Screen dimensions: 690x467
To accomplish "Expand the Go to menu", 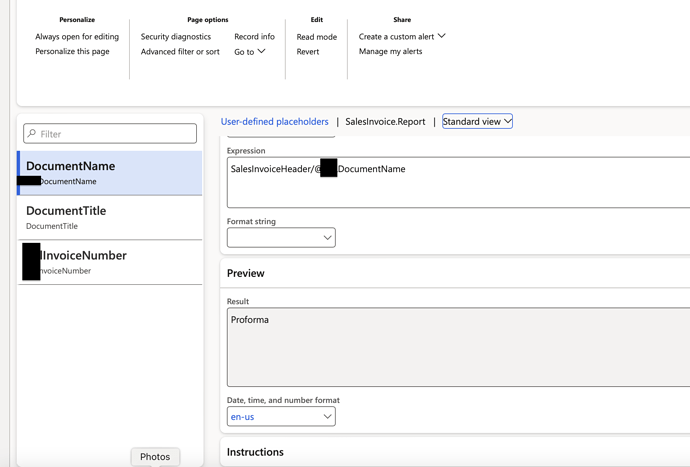I will [x=250, y=52].
